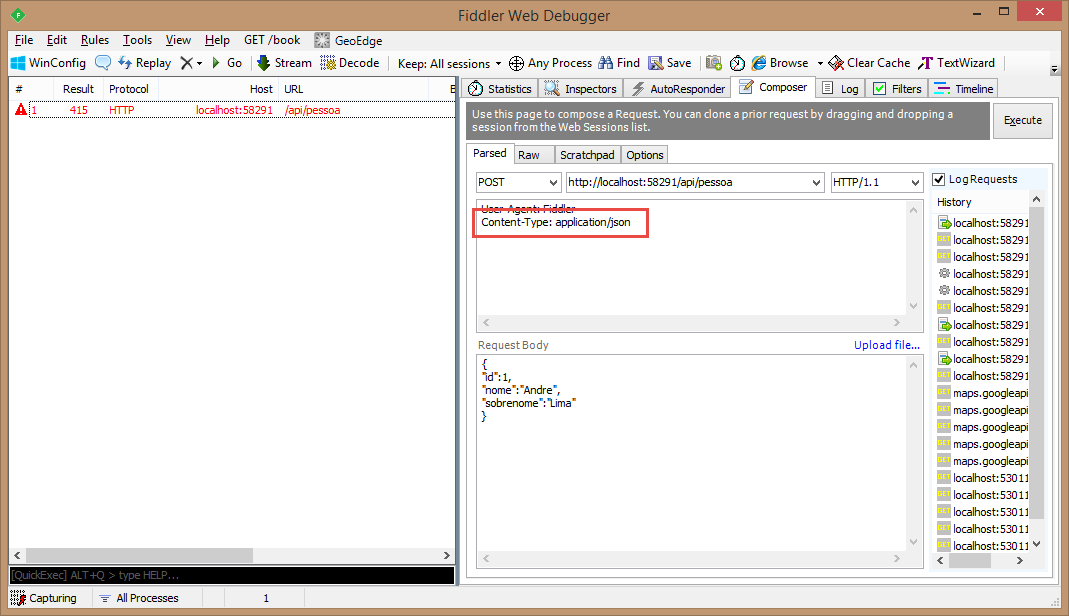Open the View menu
The image size is (1069, 616).
178,40
